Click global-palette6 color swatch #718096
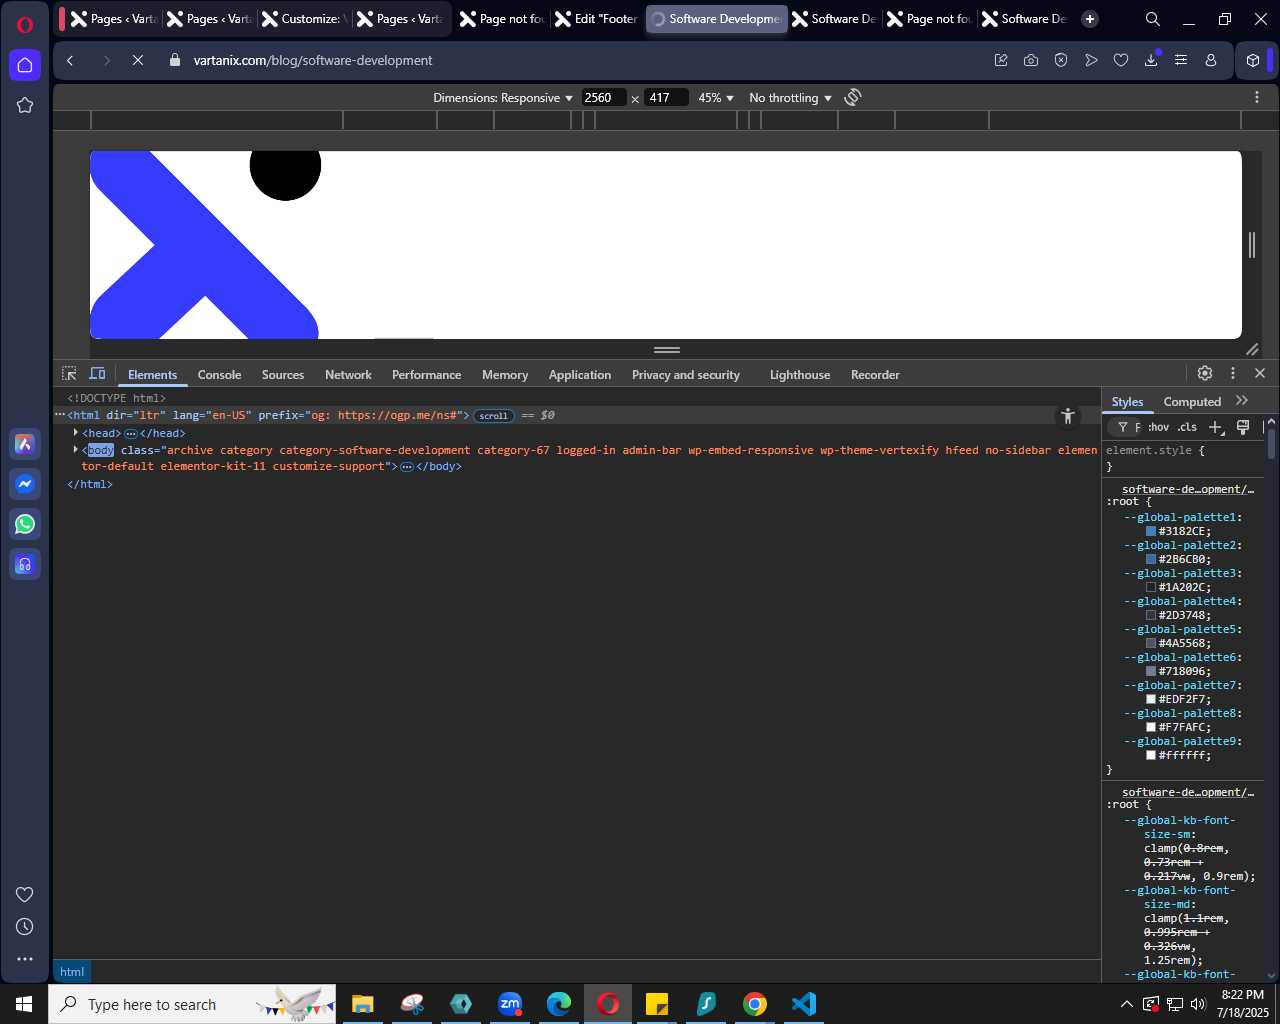 pos(1151,671)
